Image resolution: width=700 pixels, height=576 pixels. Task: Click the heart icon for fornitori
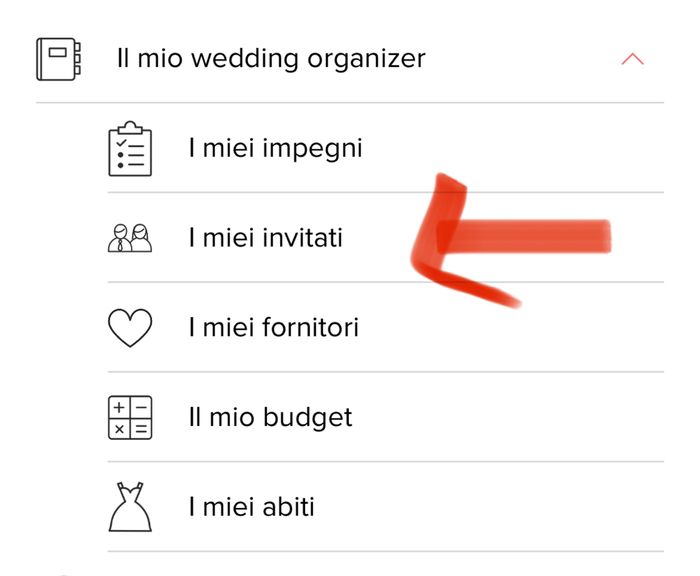tap(130, 328)
